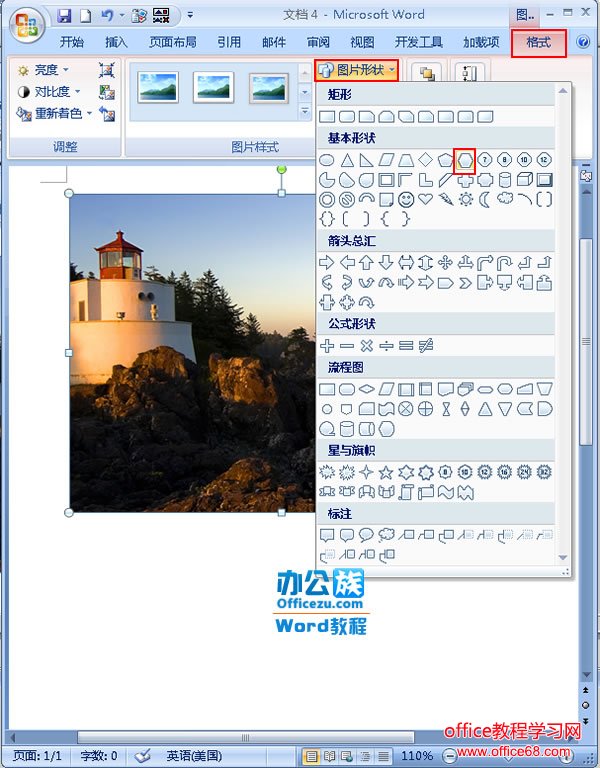The height and width of the screenshot is (768, 600).
Task: Select the oval shape in basic shapes
Action: point(327,160)
